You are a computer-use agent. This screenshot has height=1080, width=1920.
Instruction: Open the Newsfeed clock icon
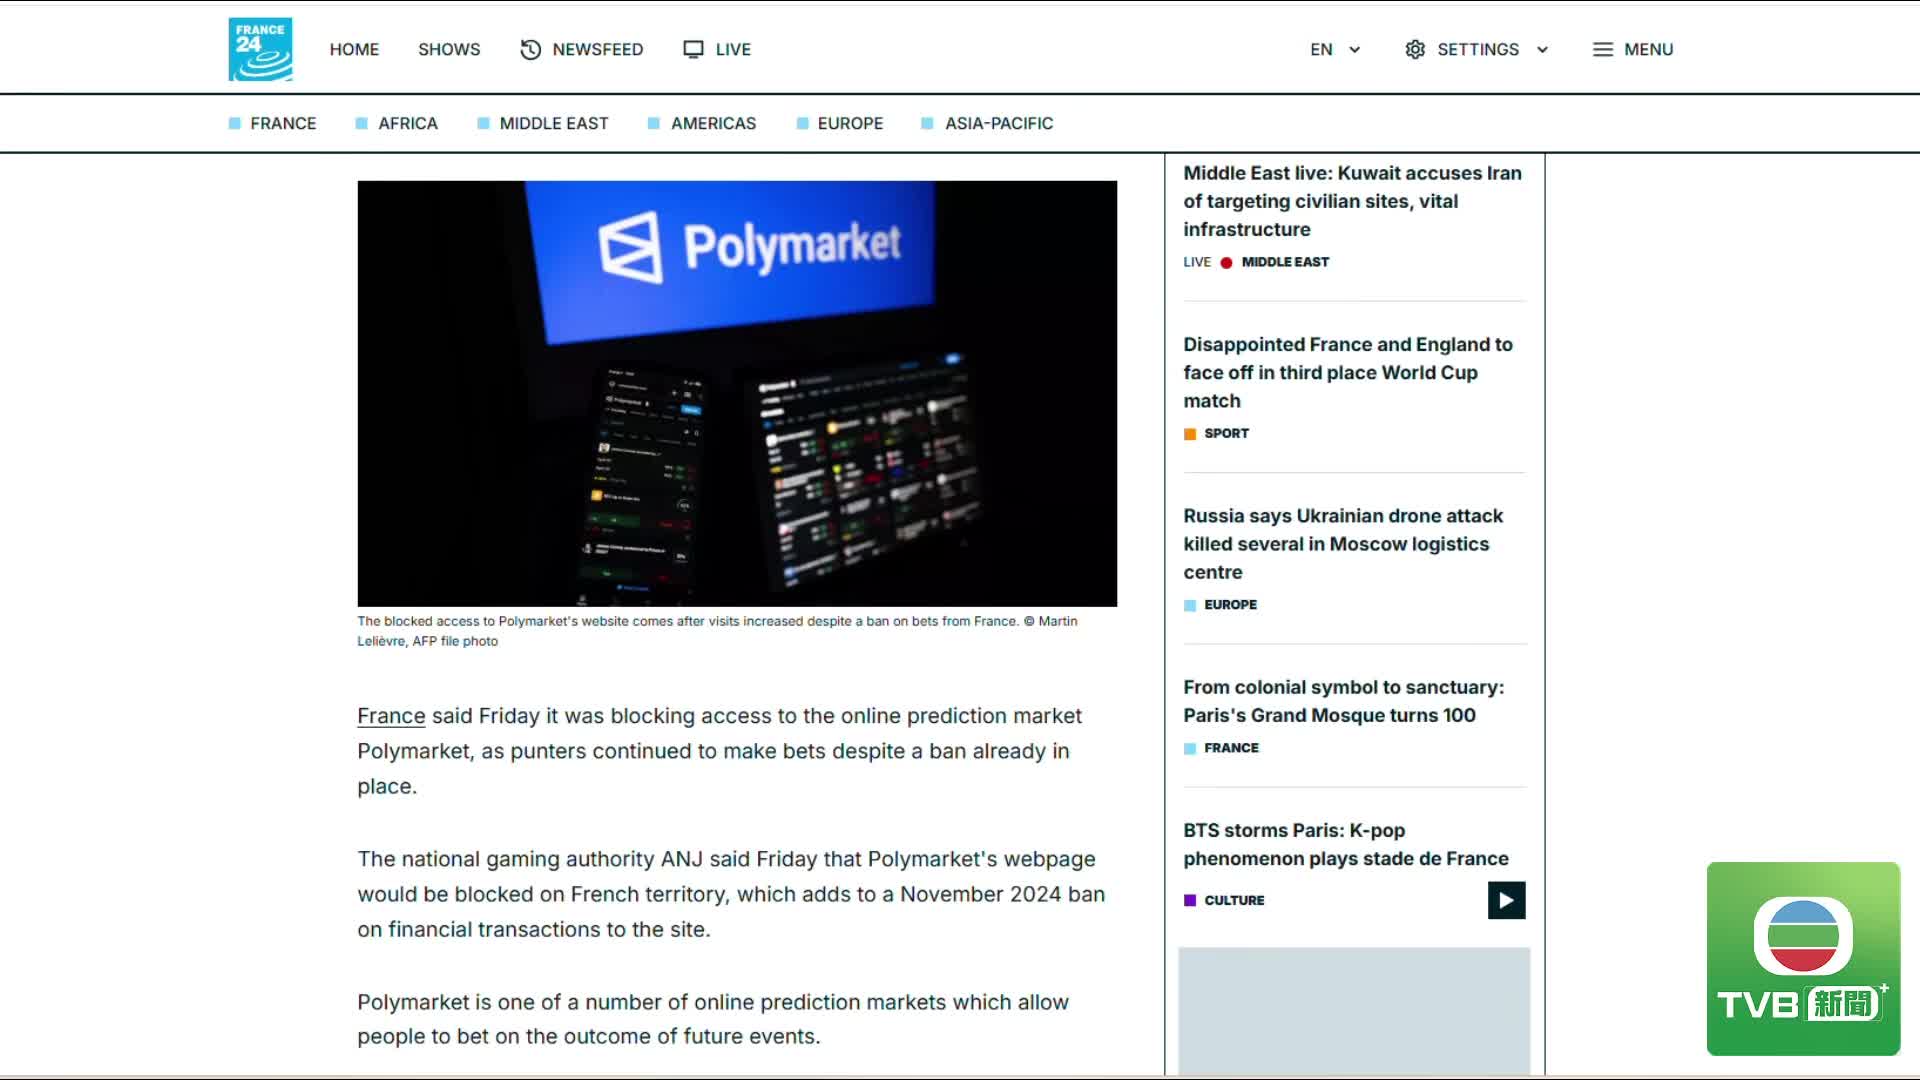coord(530,49)
